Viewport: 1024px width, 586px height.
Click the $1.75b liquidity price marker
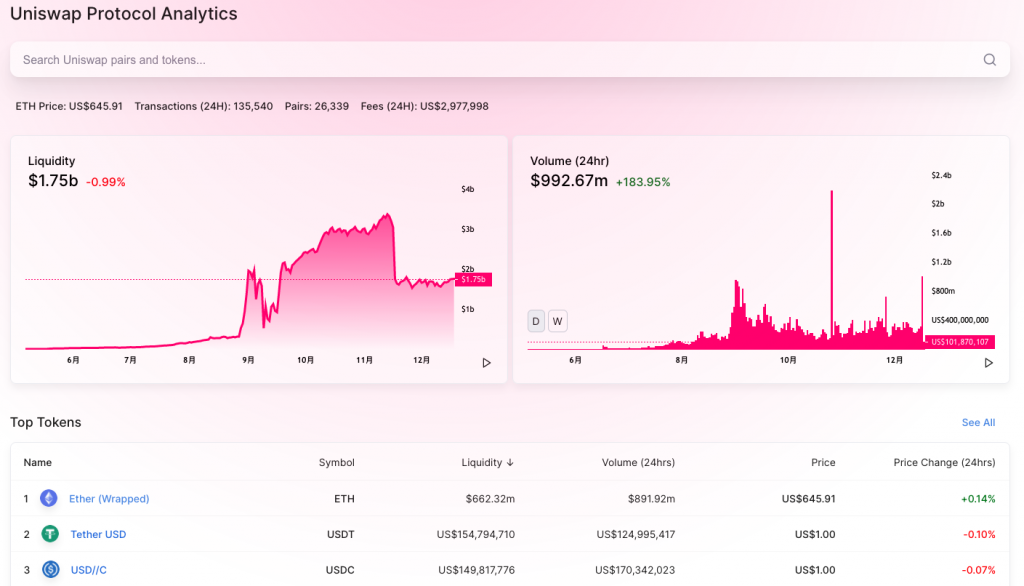click(473, 280)
